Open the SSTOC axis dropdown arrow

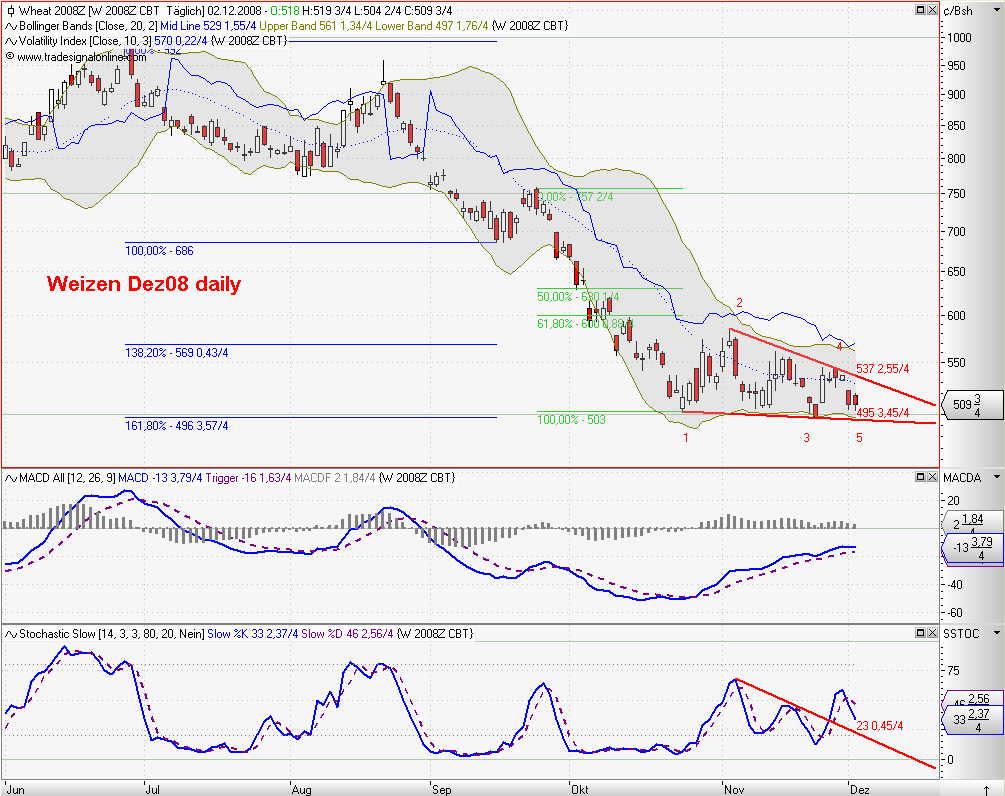[x=996, y=634]
